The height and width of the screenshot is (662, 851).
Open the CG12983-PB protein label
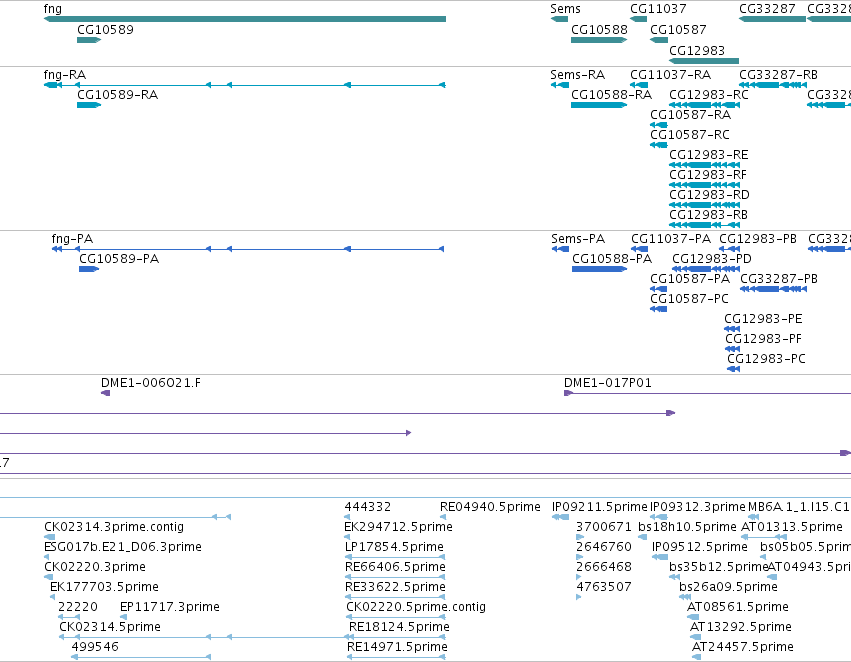[x=758, y=239]
